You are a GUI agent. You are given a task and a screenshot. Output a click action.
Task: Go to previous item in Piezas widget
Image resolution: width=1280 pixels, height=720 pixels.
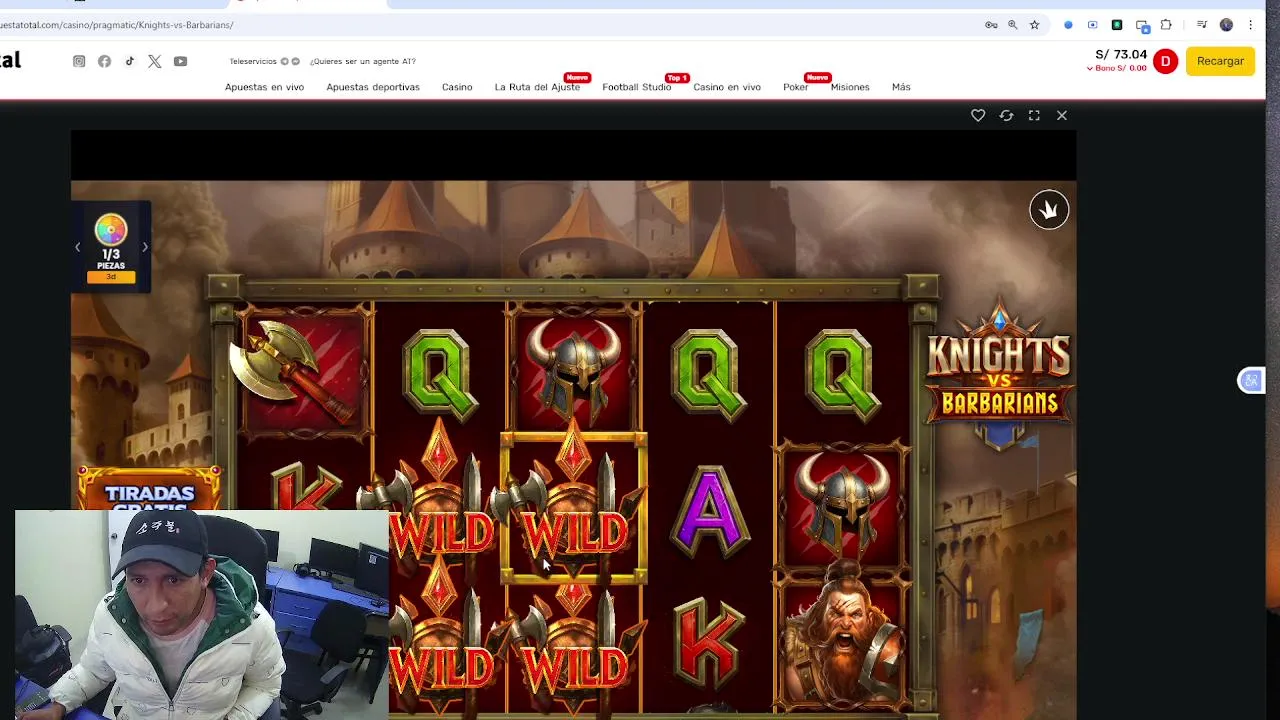[78, 247]
